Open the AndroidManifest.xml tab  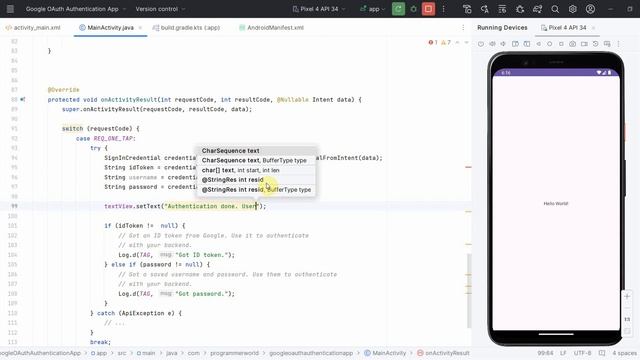click(271, 28)
